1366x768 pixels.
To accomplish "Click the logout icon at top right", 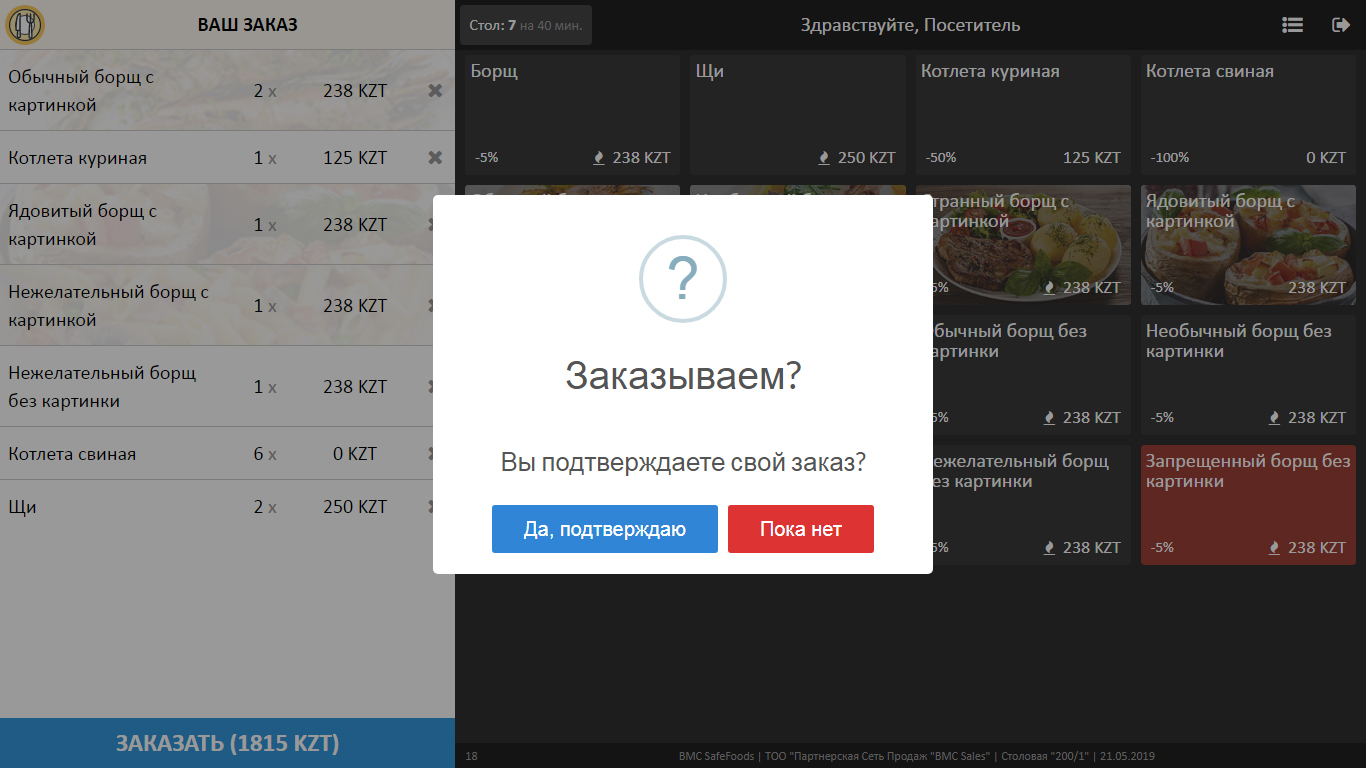I will [1341, 25].
